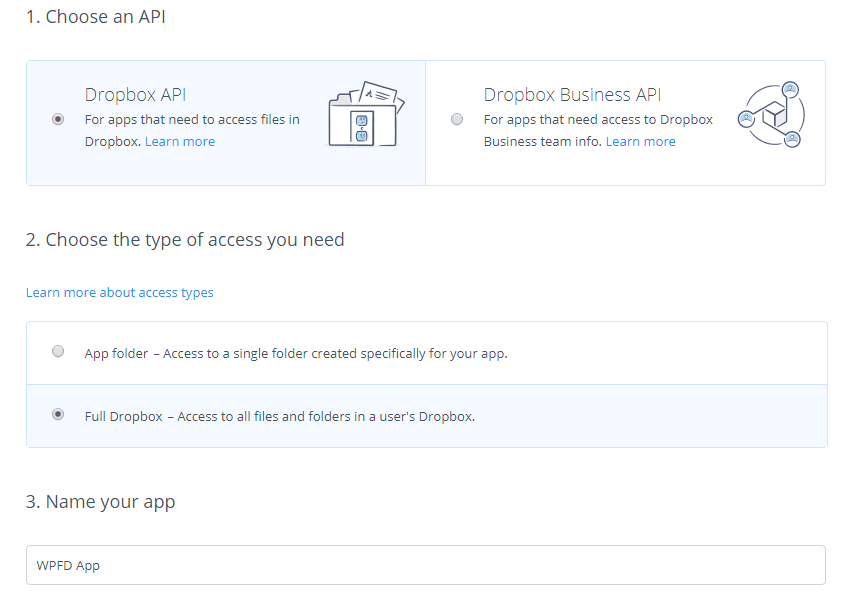Click 'For apps that need access to Dropbox' text

coord(598,120)
